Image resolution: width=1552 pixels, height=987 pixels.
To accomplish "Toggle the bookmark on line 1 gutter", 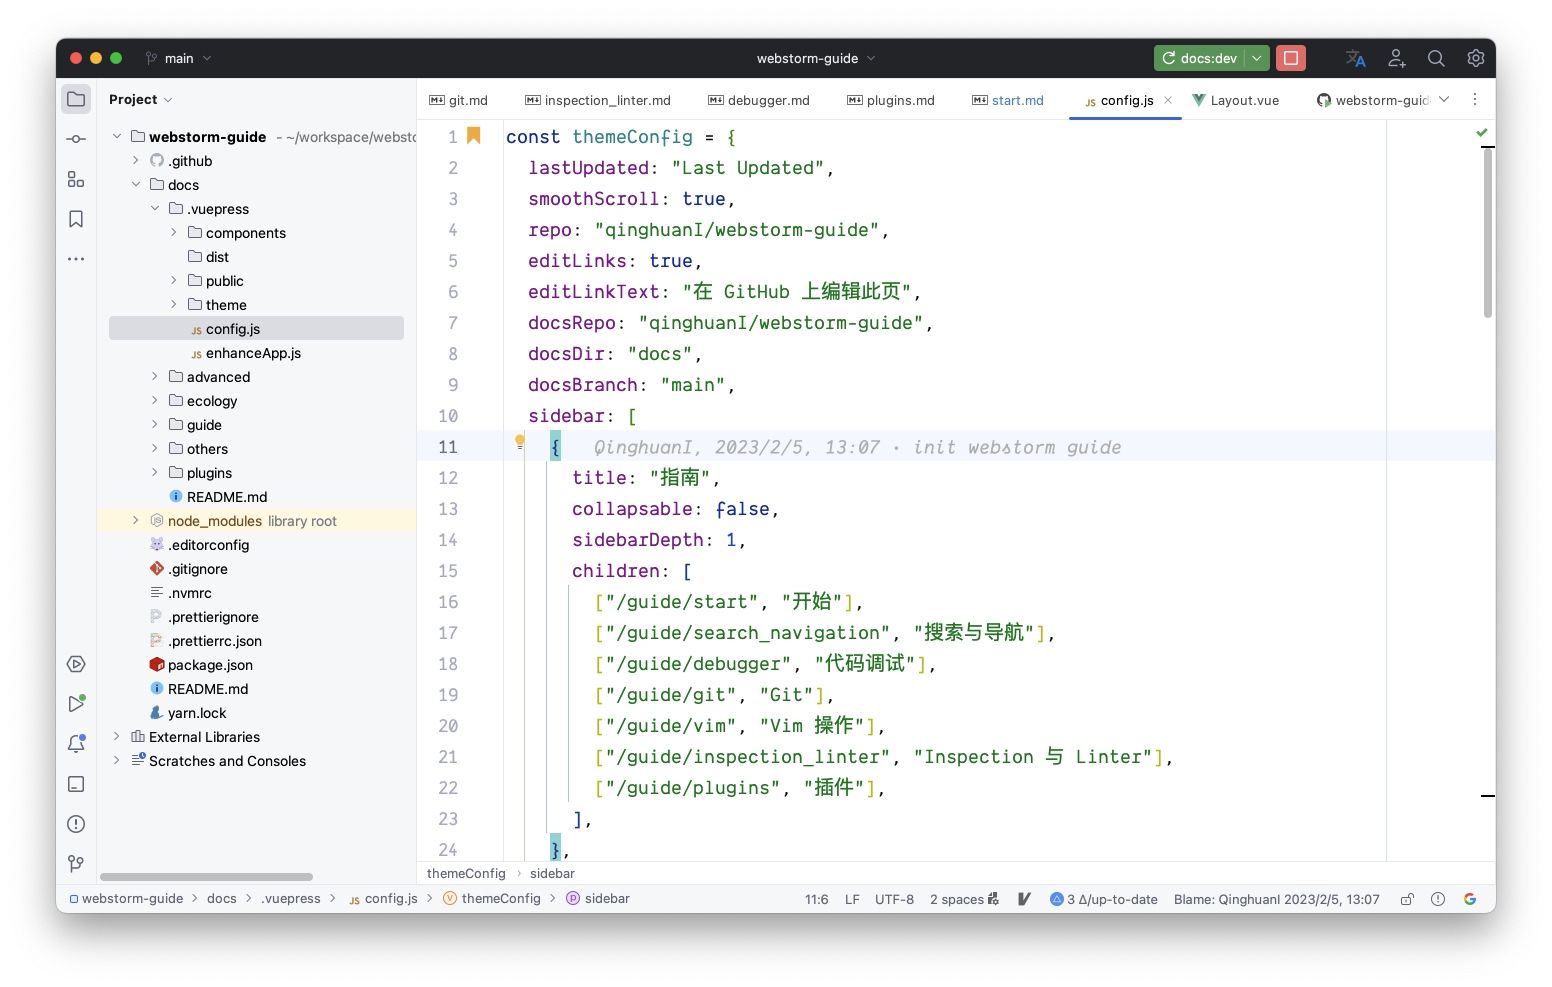I will point(474,136).
